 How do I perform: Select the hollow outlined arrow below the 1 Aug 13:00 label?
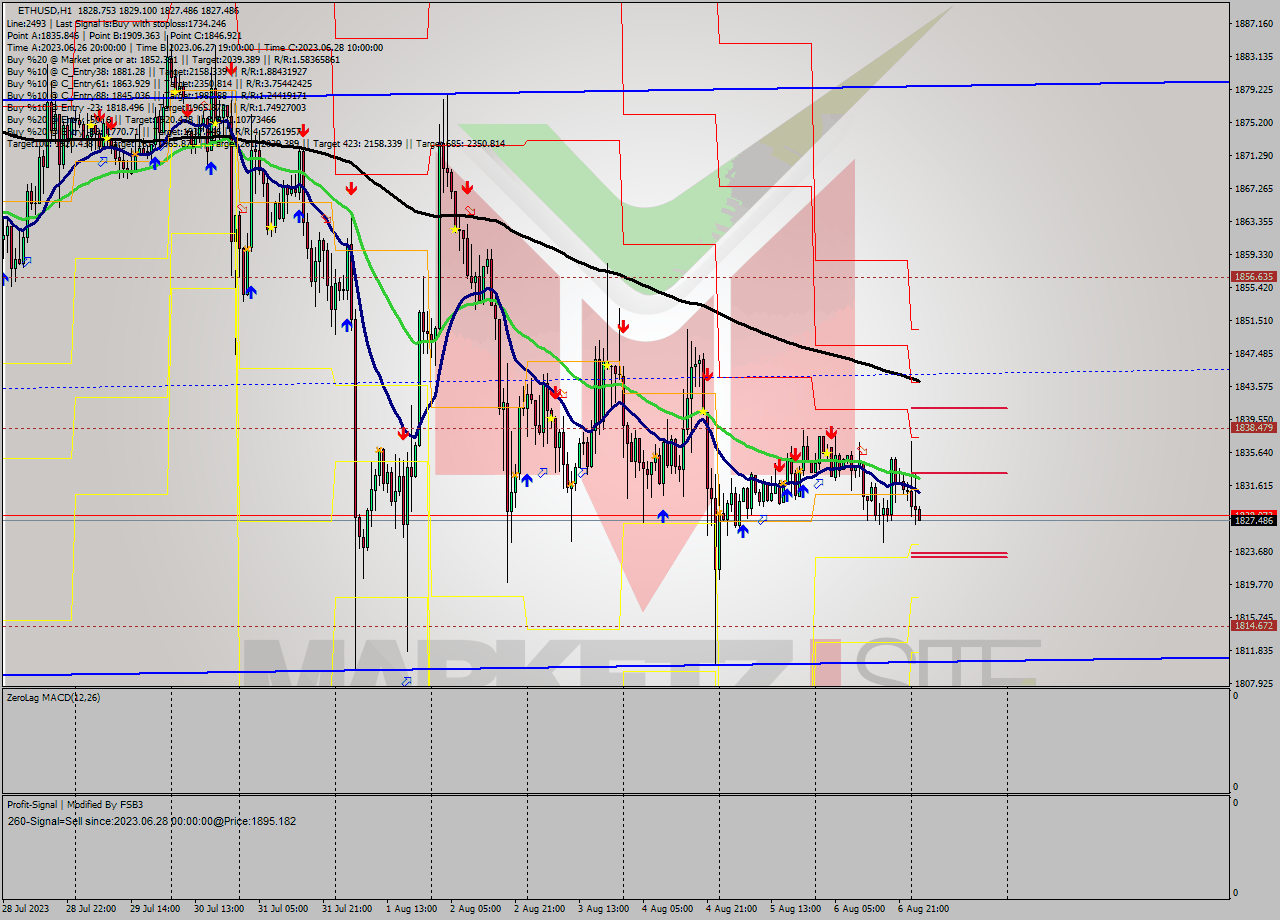(405, 679)
